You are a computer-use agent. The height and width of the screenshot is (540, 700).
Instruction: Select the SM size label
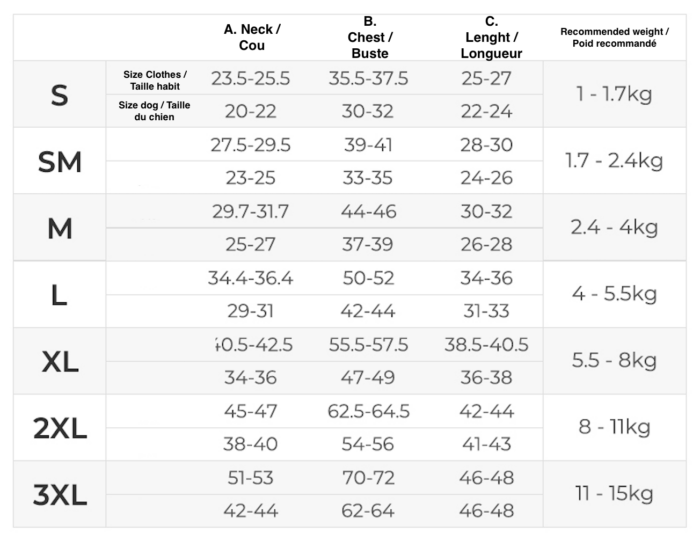tap(59, 161)
